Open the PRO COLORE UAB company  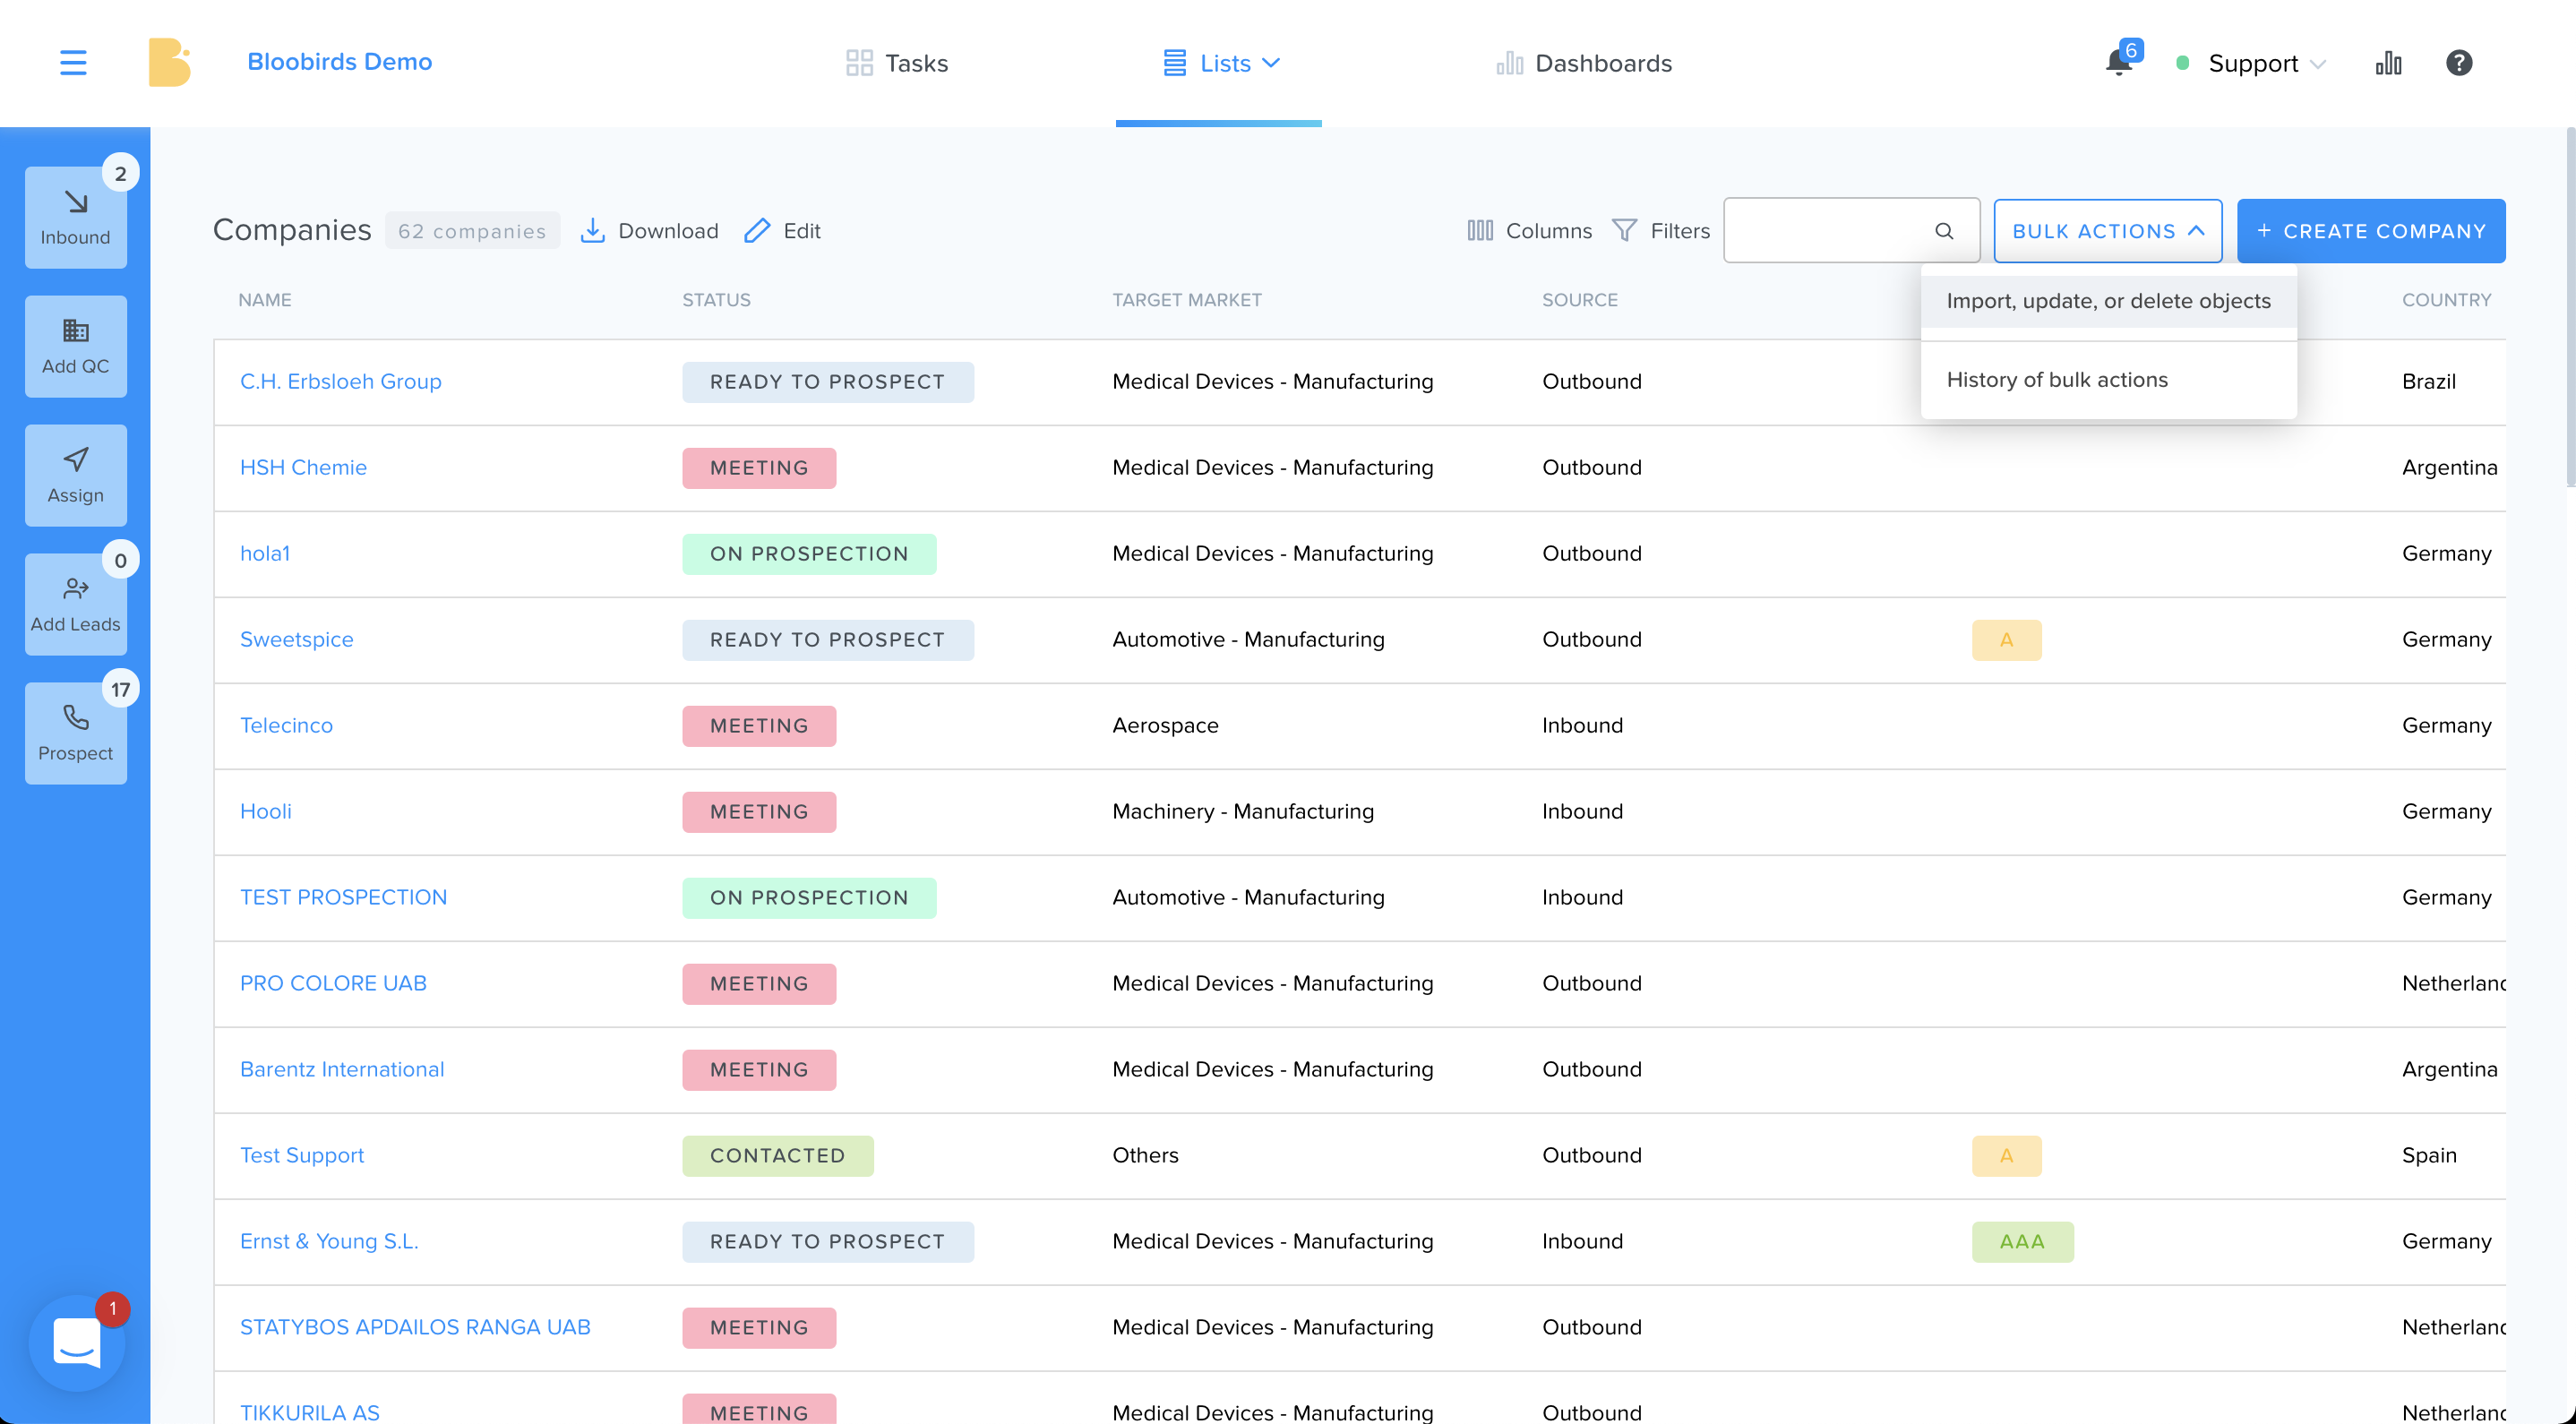(333, 984)
